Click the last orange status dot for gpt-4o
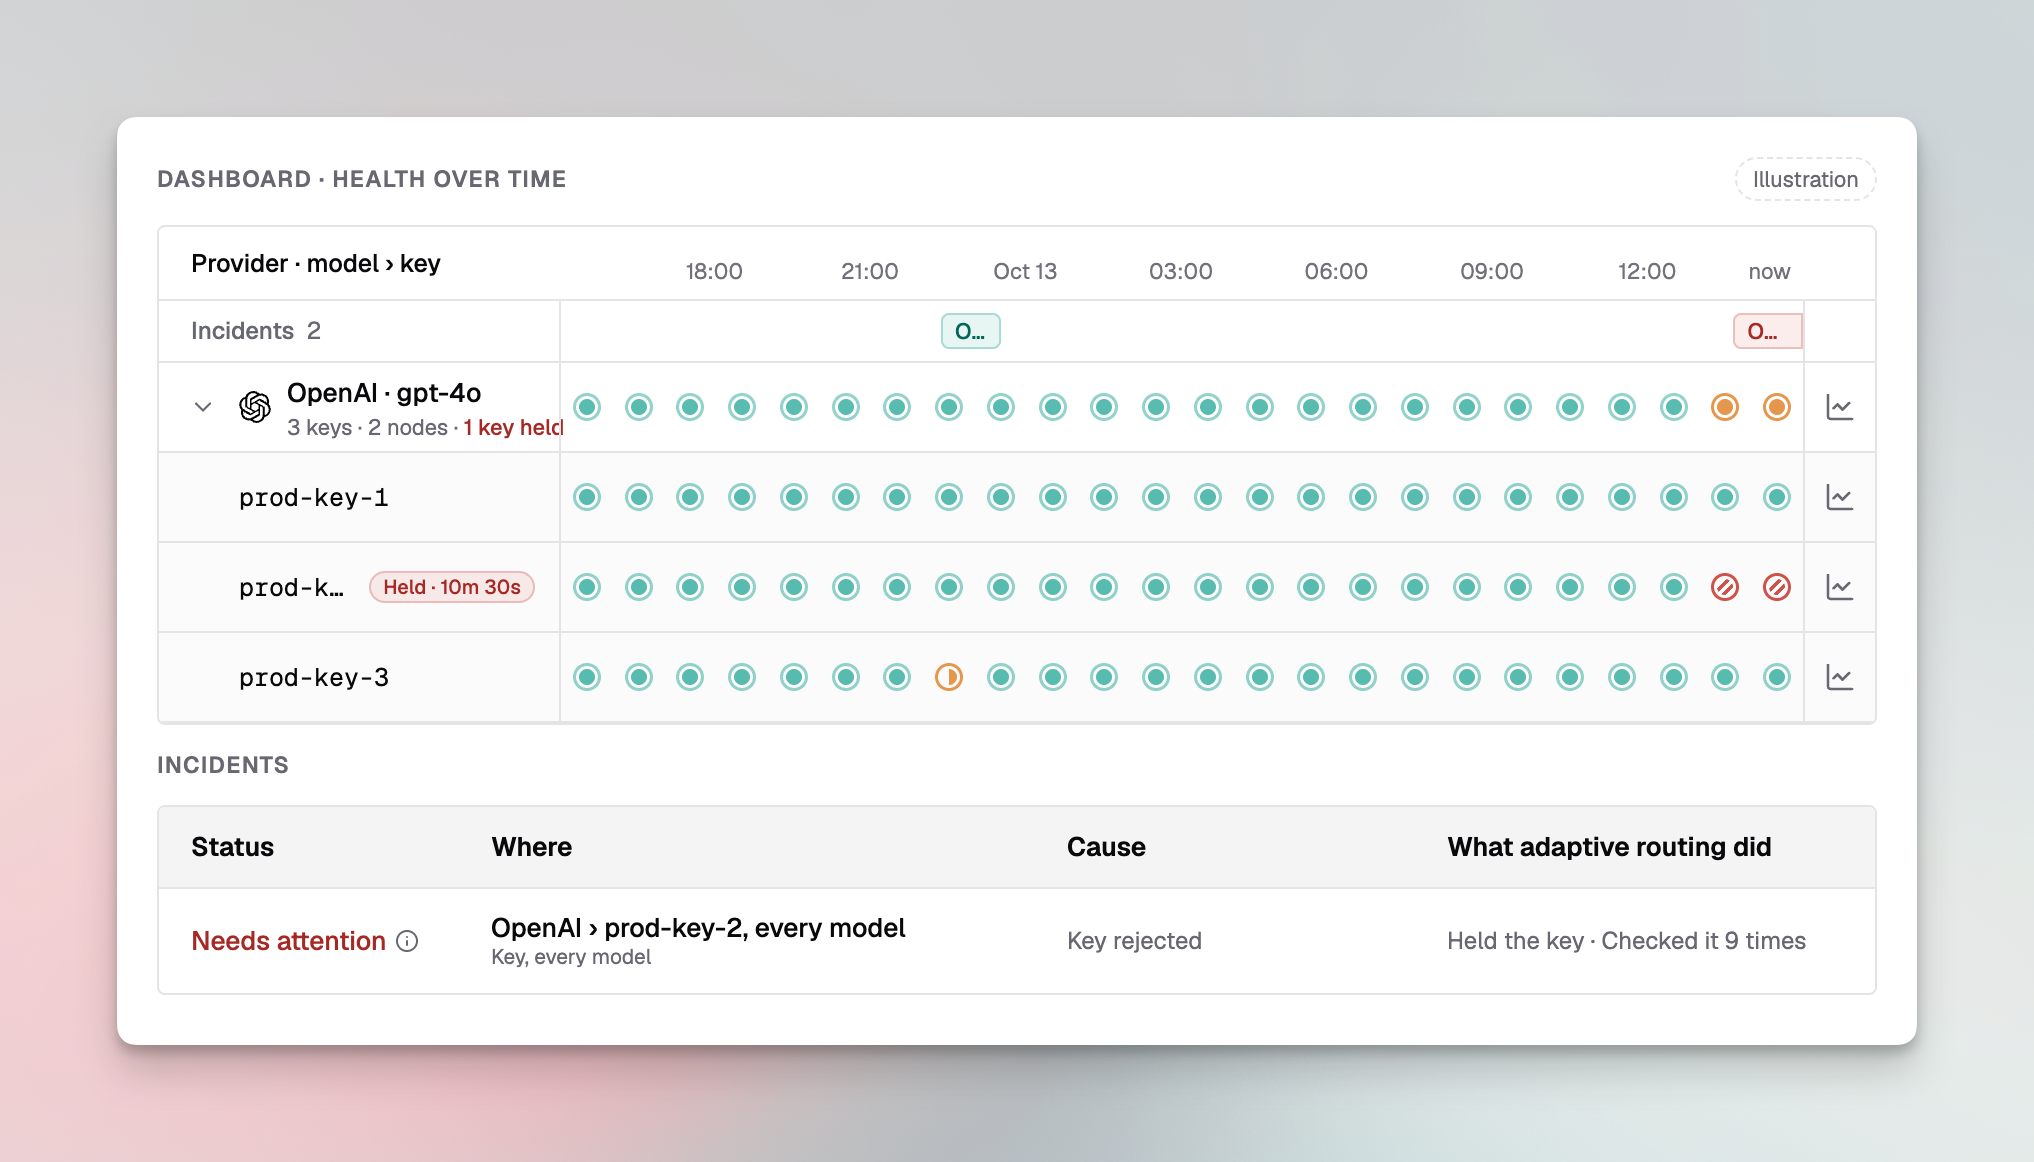Screen dimensions: 2034x1162 1777,407
